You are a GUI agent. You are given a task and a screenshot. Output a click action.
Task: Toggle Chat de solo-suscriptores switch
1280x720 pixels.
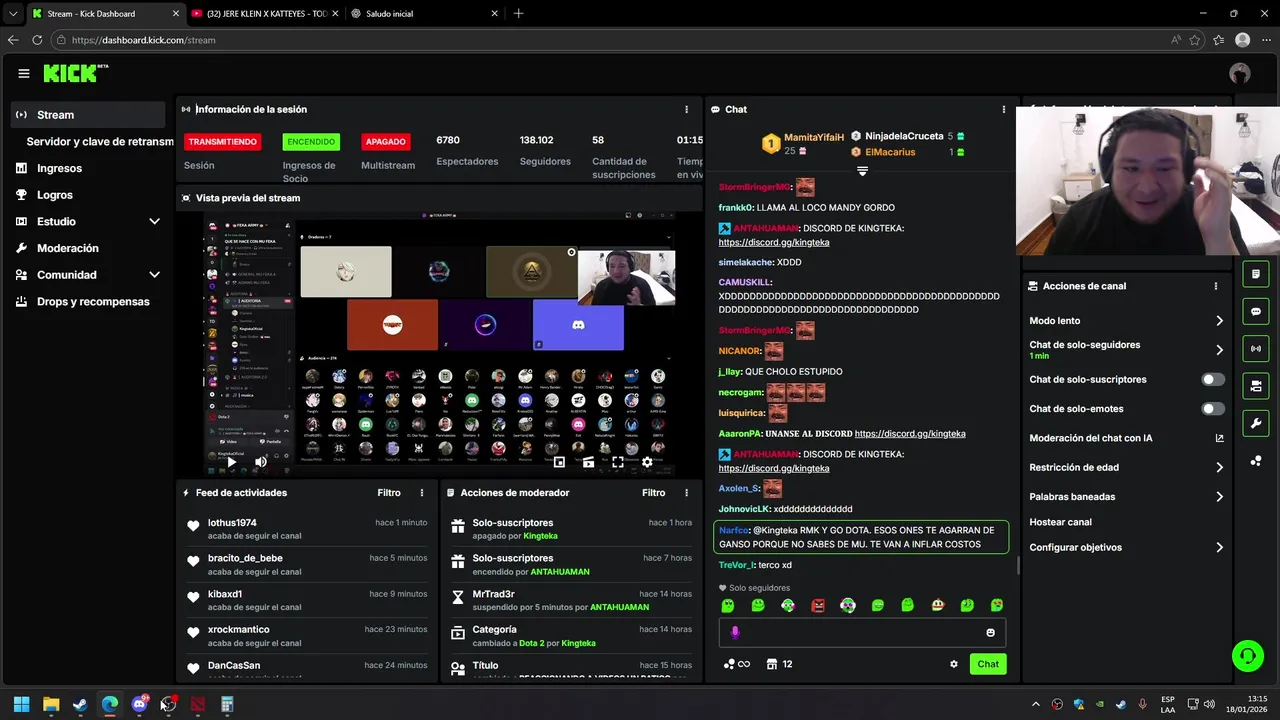click(1212, 380)
